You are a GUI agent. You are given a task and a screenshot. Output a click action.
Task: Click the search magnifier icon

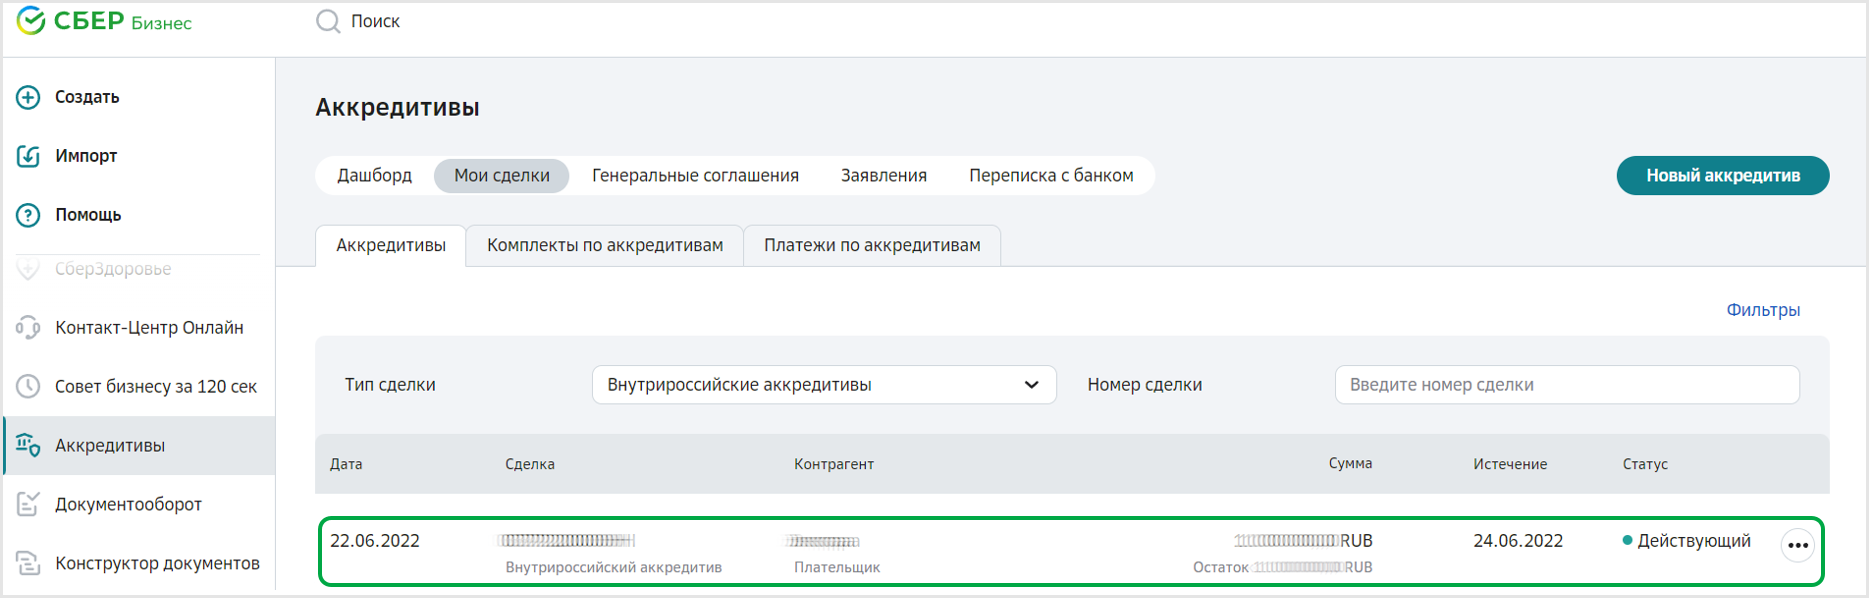click(x=328, y=21)
